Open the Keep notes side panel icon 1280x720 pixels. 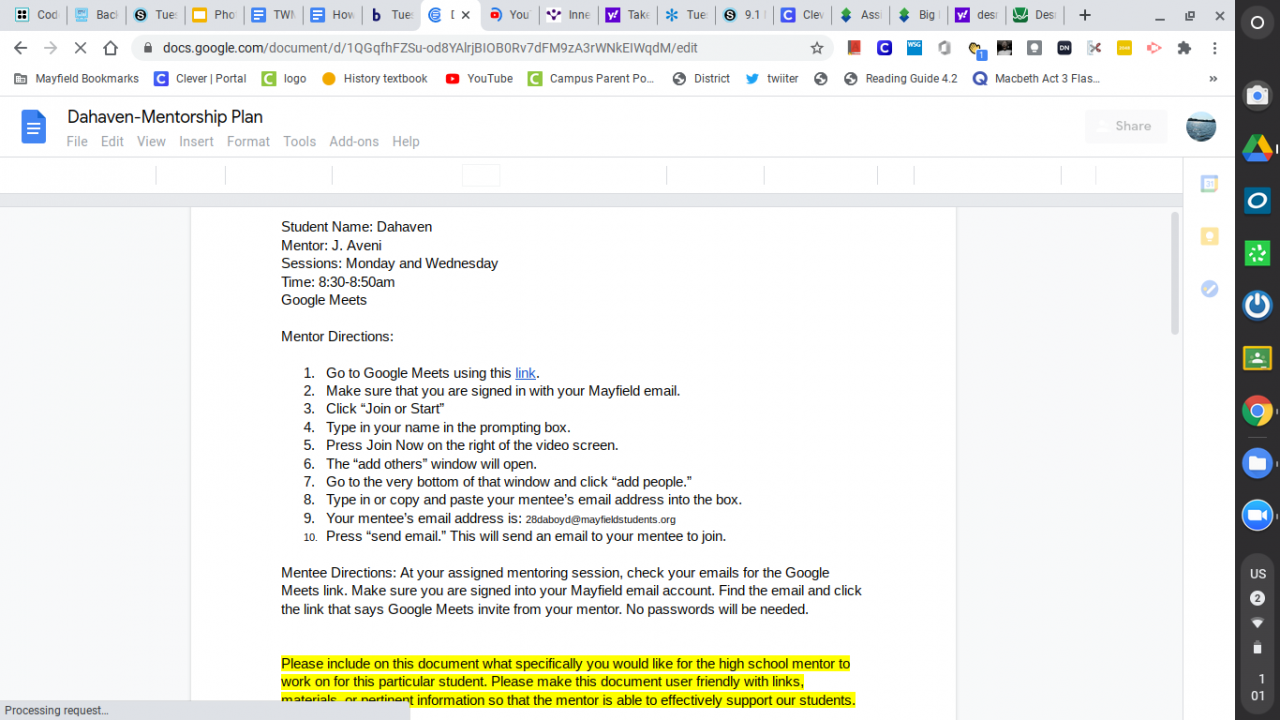1209,237
